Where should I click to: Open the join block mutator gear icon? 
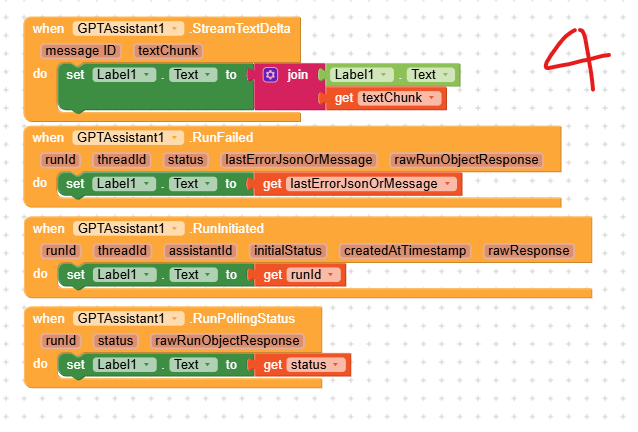pyautogui.click(x=270, y=75)
